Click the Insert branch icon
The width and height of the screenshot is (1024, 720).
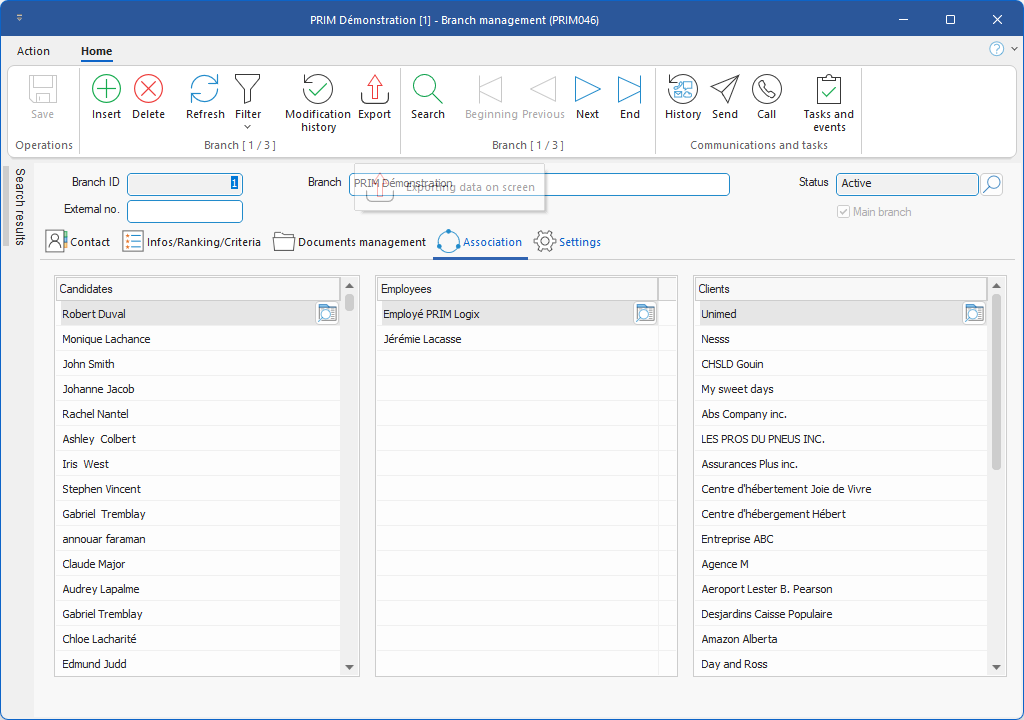pyautogui.click(x=106, y=90)
